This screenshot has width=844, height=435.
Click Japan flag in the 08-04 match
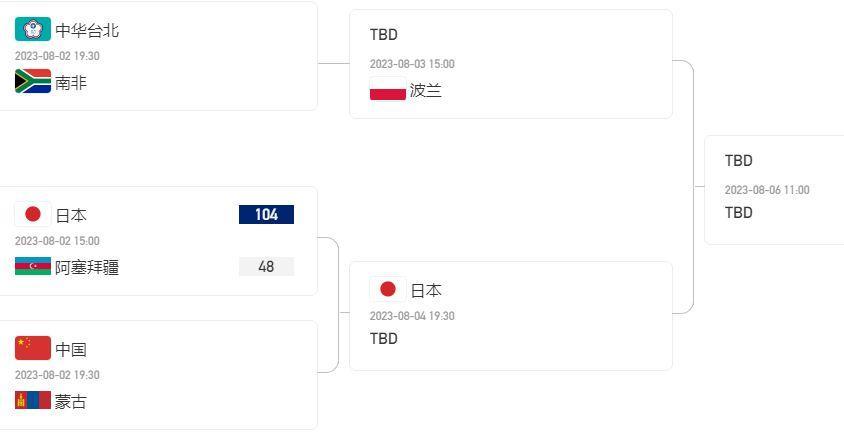388,290
